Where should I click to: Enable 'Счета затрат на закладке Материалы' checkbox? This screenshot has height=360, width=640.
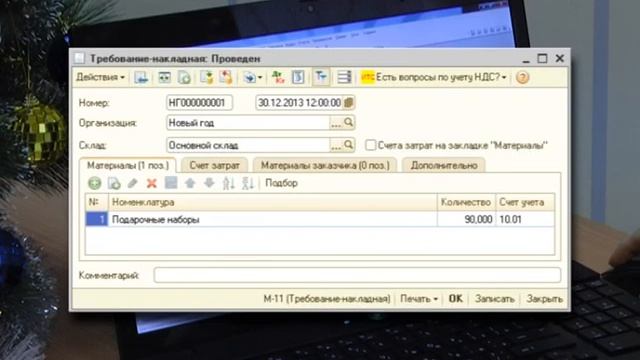pyautogui.click(x=370, y=145)
